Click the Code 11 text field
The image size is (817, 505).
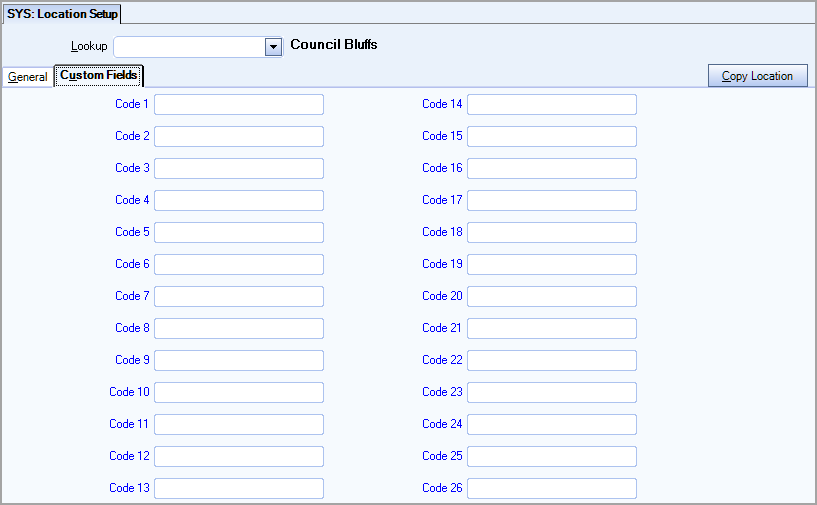pyautogui.click(x=239, y=424)
